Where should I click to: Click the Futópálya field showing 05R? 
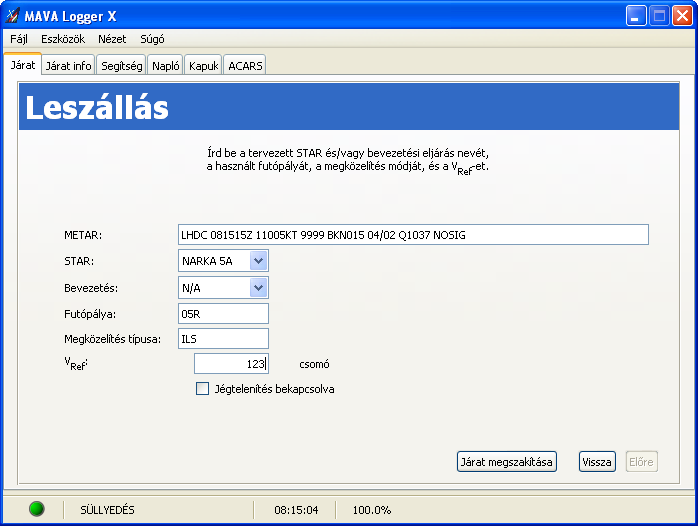pos(223,314)
